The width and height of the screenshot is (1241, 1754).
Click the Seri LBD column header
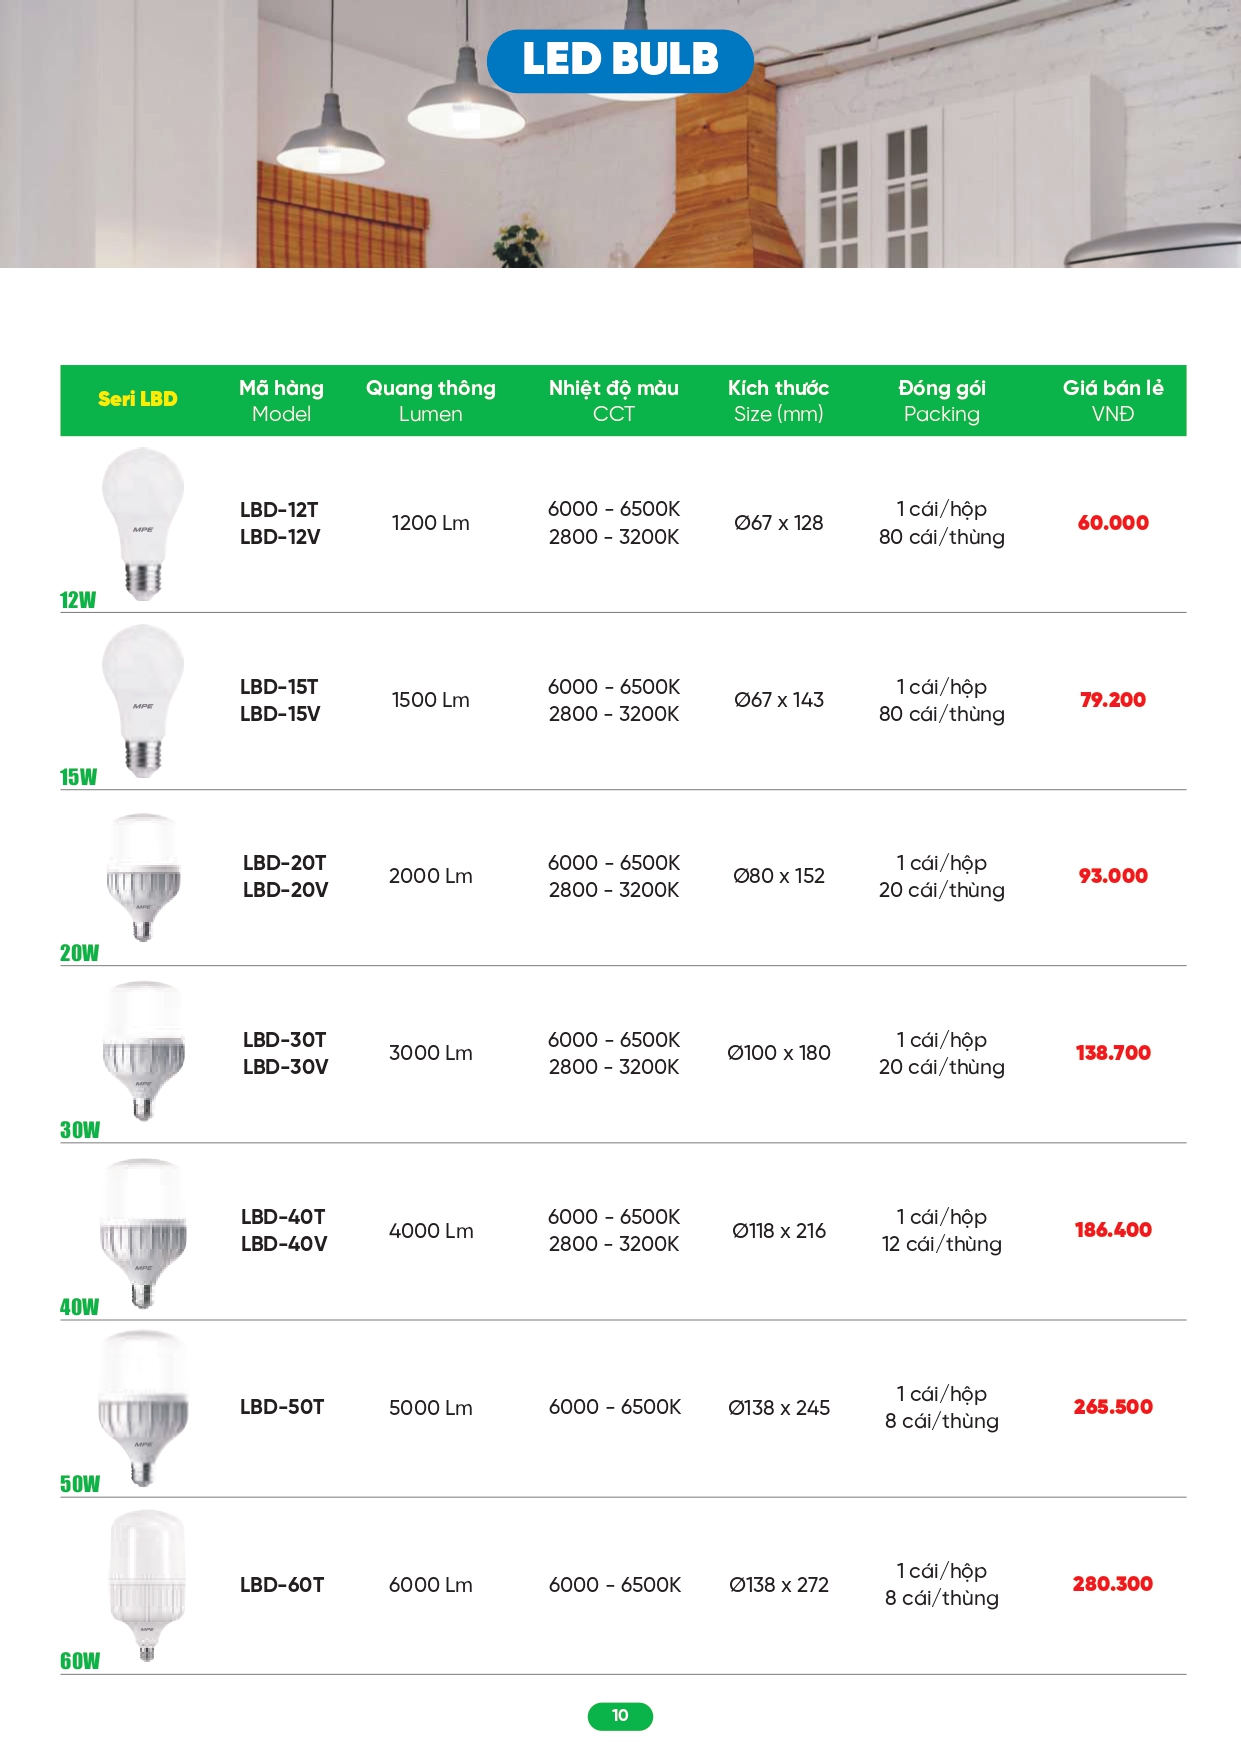point(138,399)
